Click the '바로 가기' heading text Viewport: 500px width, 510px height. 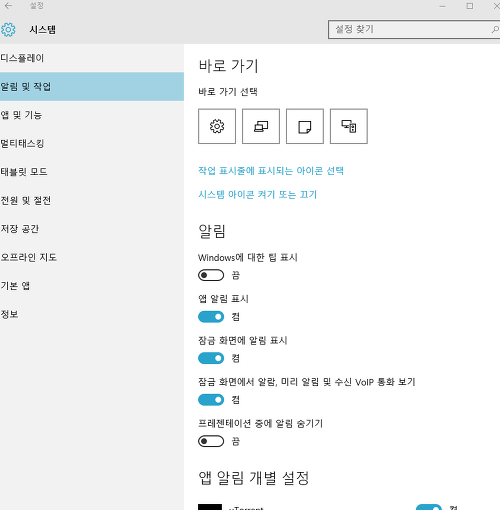pyautogui.click(x=228, y=66)
